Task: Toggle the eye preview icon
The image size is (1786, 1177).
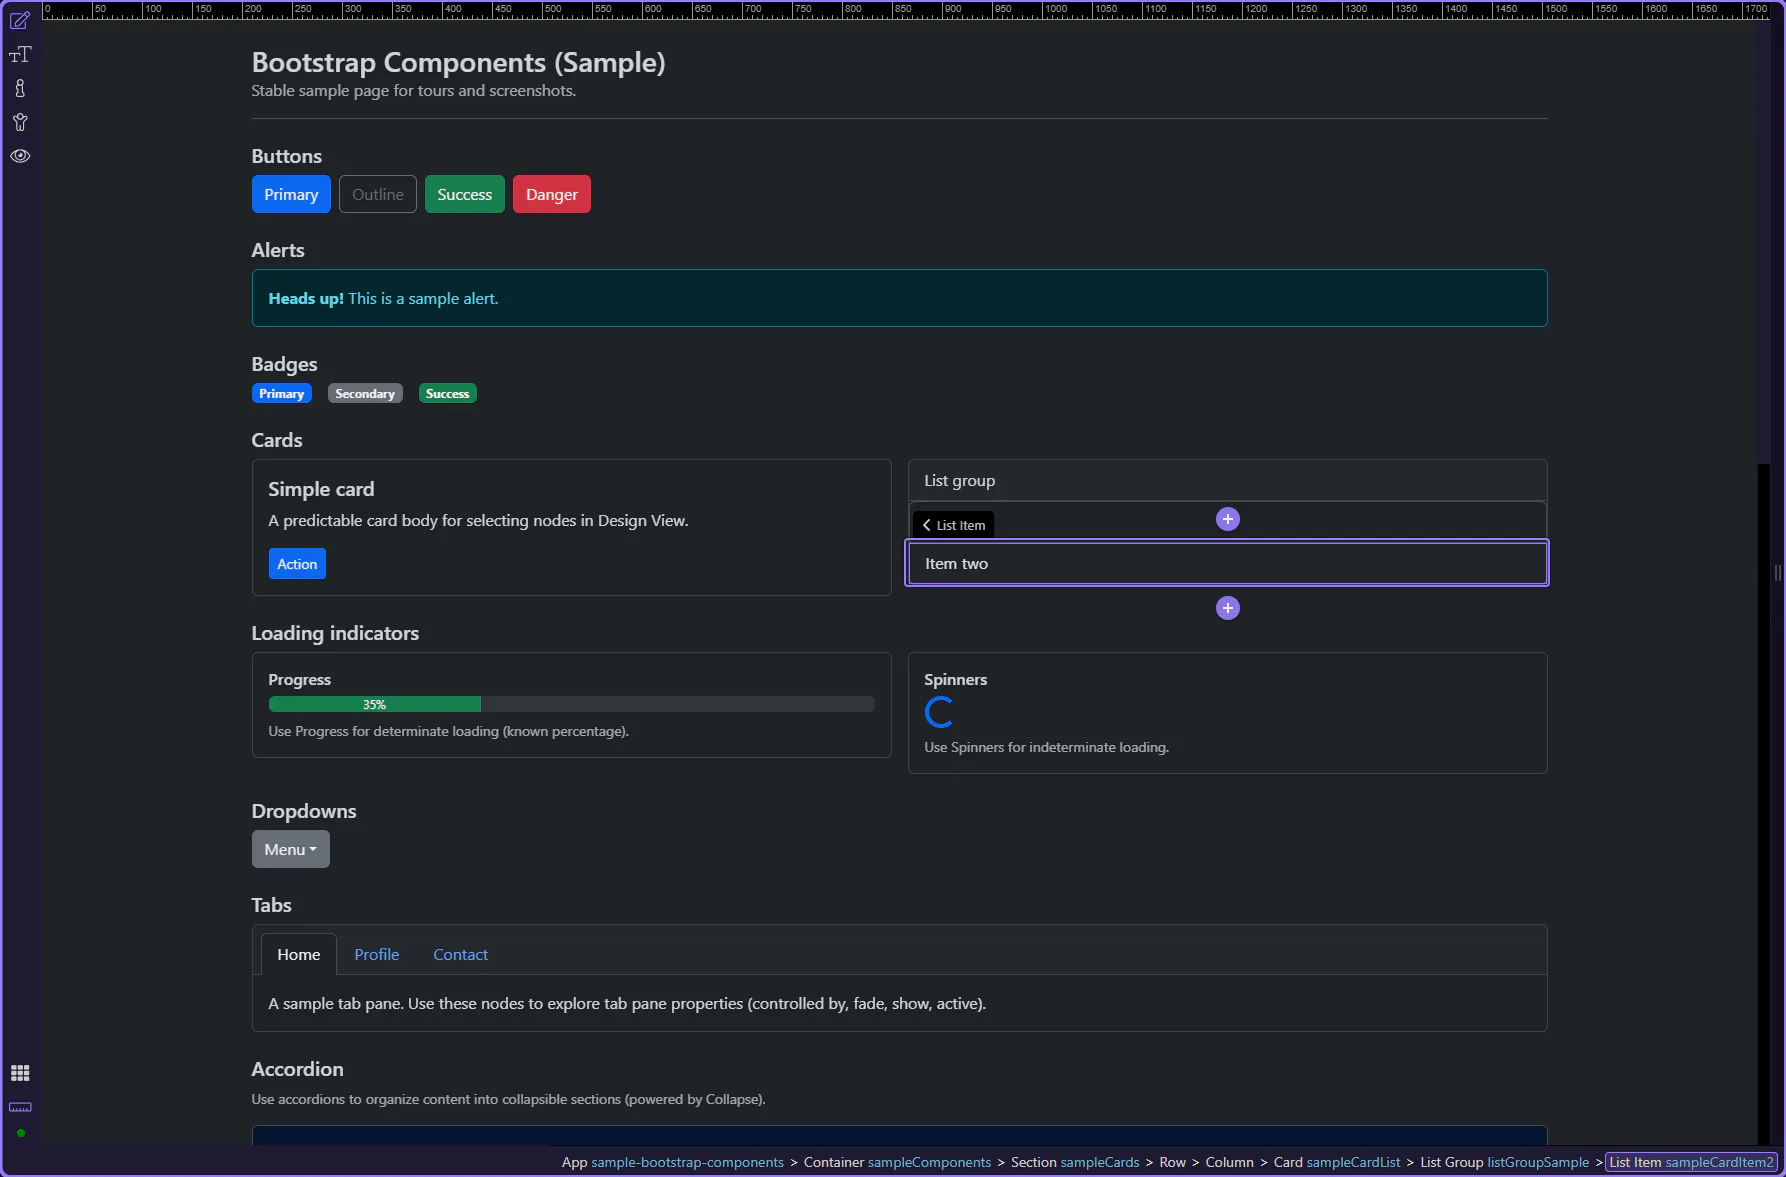Action: point(20,156)
